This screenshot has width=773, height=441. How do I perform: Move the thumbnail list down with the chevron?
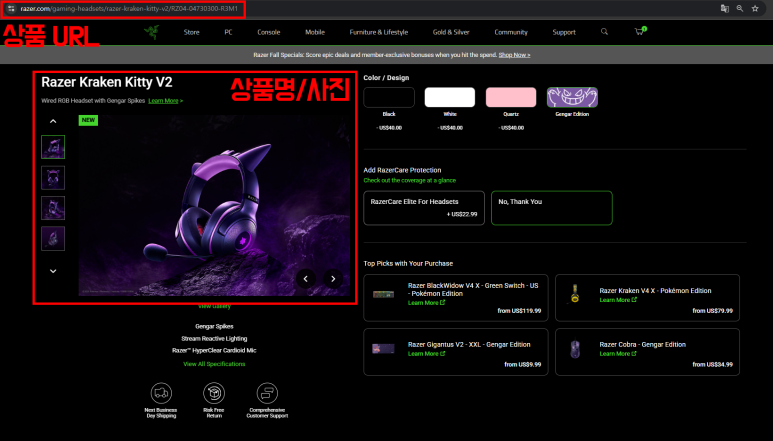53,271
